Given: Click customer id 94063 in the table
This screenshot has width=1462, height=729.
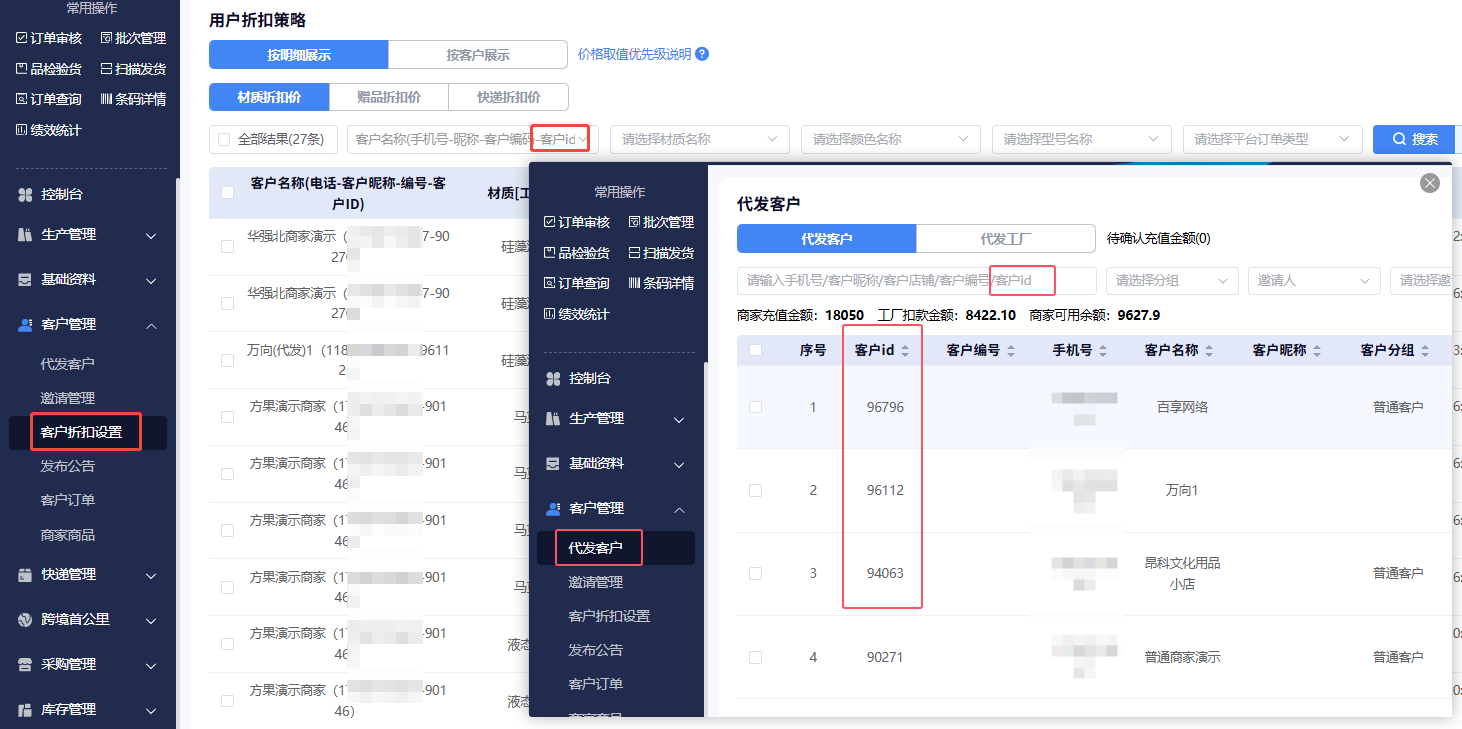Looking at the screenshot, I should (885, 573).
